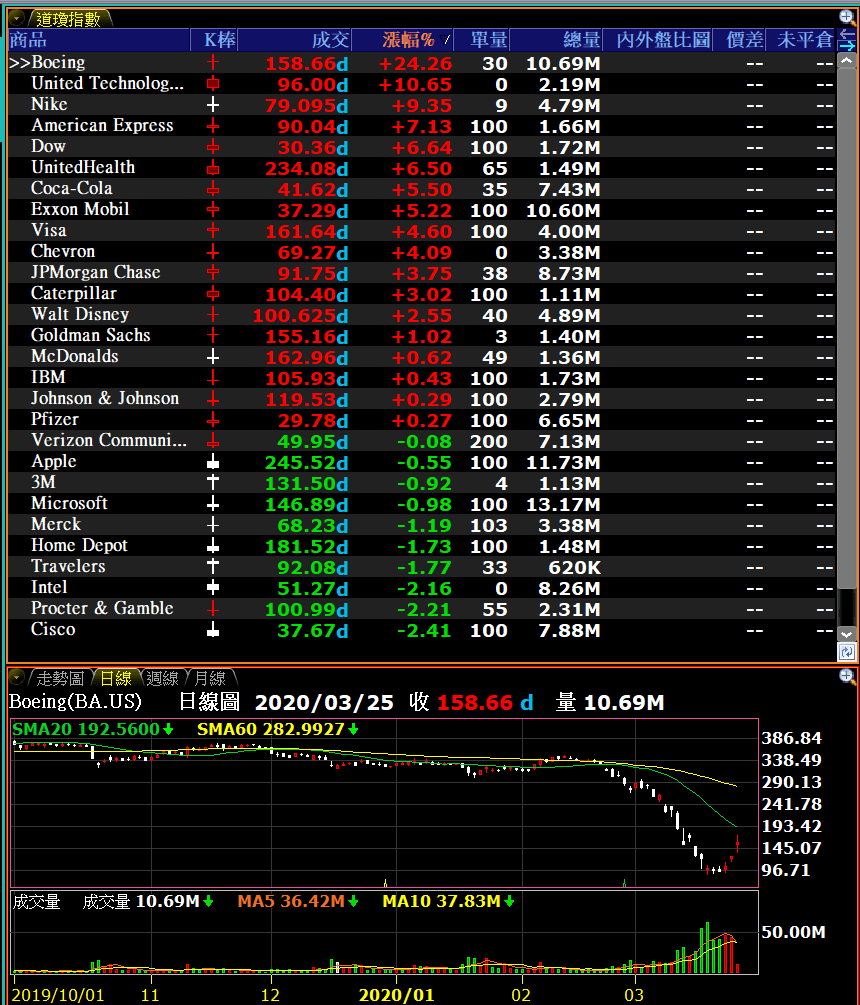This screenshot has height=1005, width=860.
Task: Select the Johnson & Johnson row
Action: tap(422, 399)
